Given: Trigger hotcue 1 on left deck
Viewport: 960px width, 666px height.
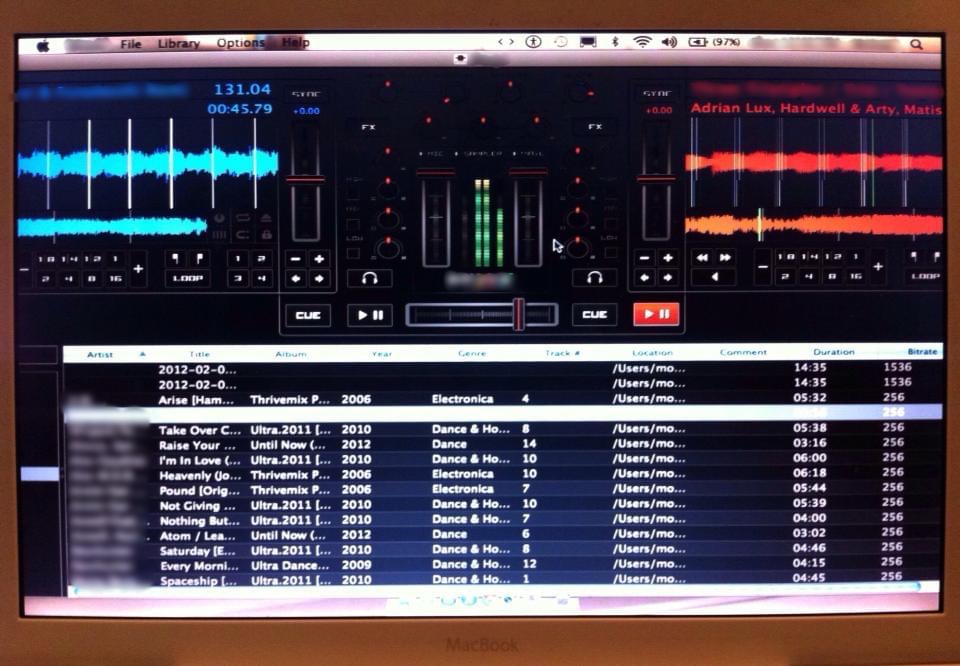Looking at the screenshot, I should click(x=238, y=258).
